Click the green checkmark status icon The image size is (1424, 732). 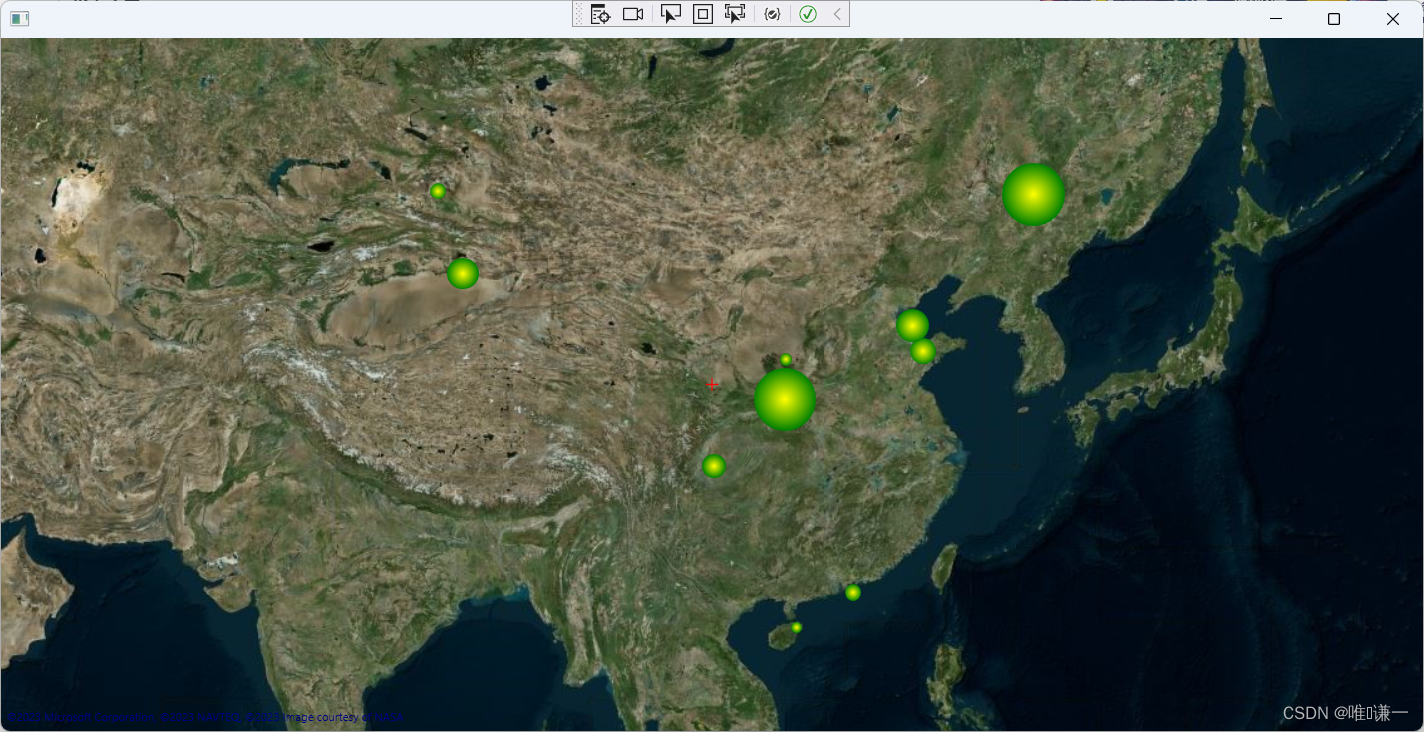coord(808,14)
